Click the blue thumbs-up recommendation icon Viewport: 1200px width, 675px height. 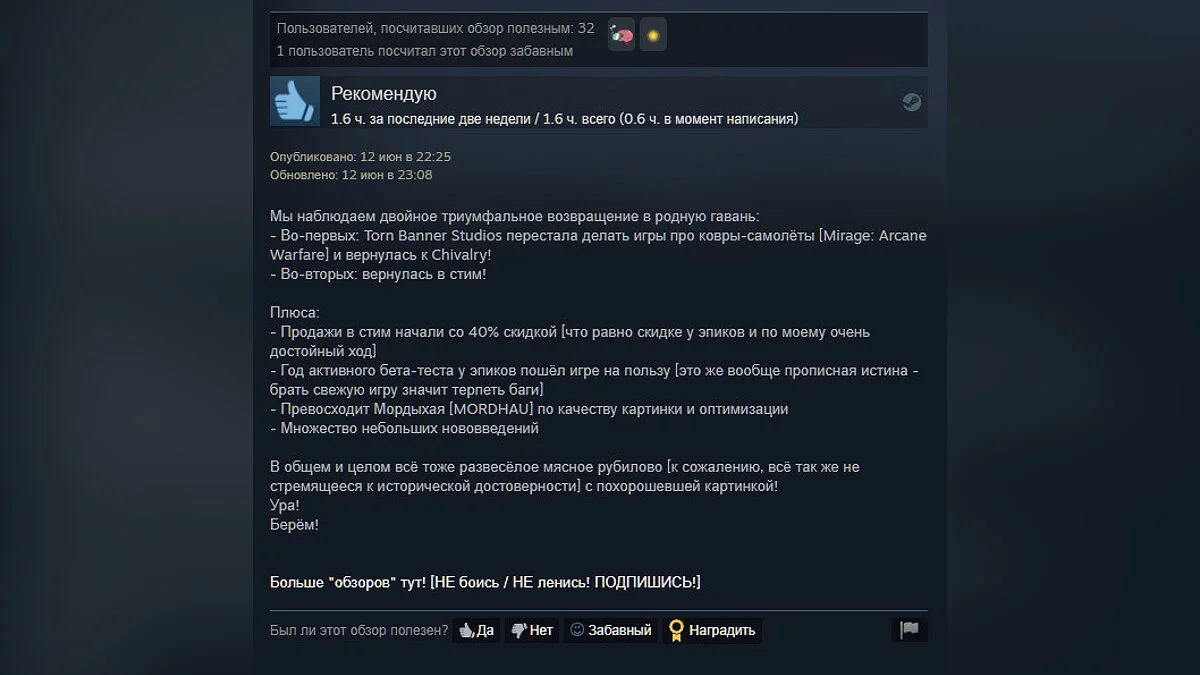(x=295, y=101)
